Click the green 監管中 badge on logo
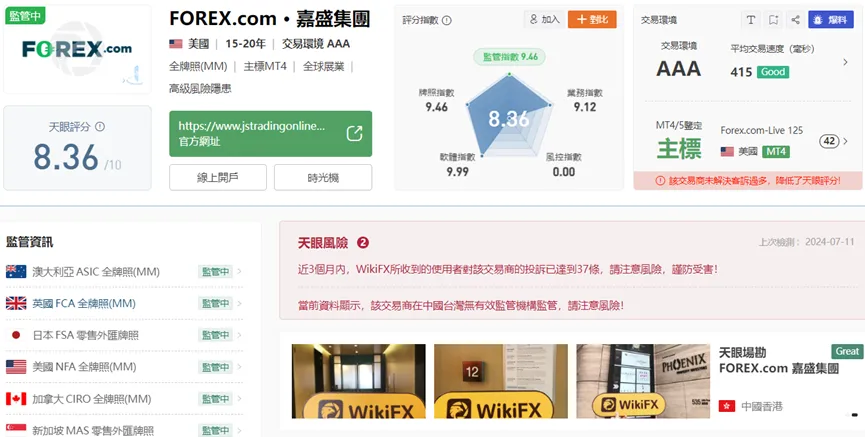This screenshot has height=437, width=865. (25, 16)
